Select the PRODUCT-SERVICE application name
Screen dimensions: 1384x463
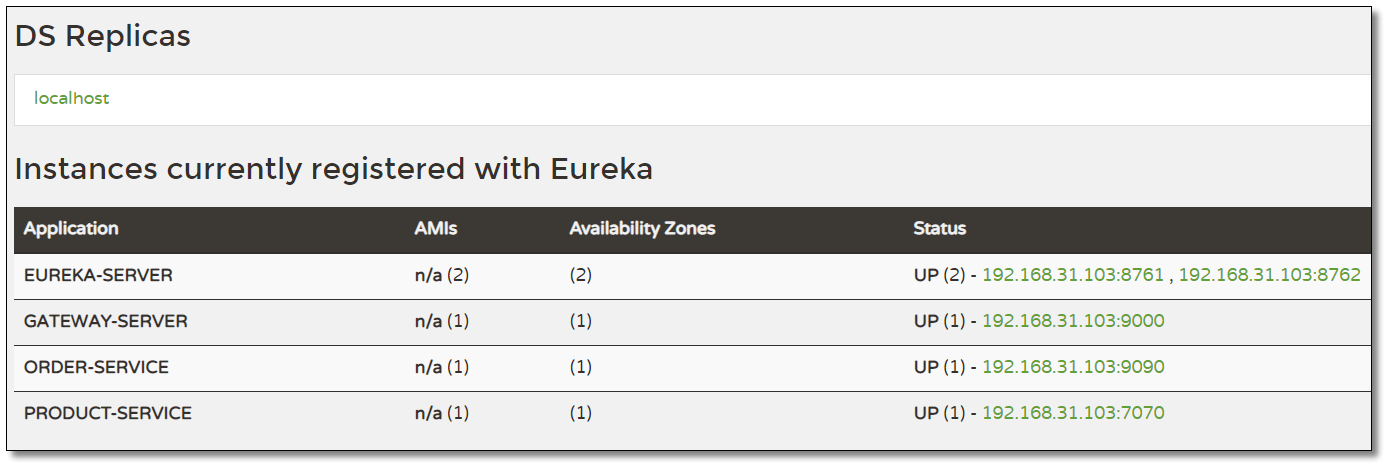(x=107, y=413)
